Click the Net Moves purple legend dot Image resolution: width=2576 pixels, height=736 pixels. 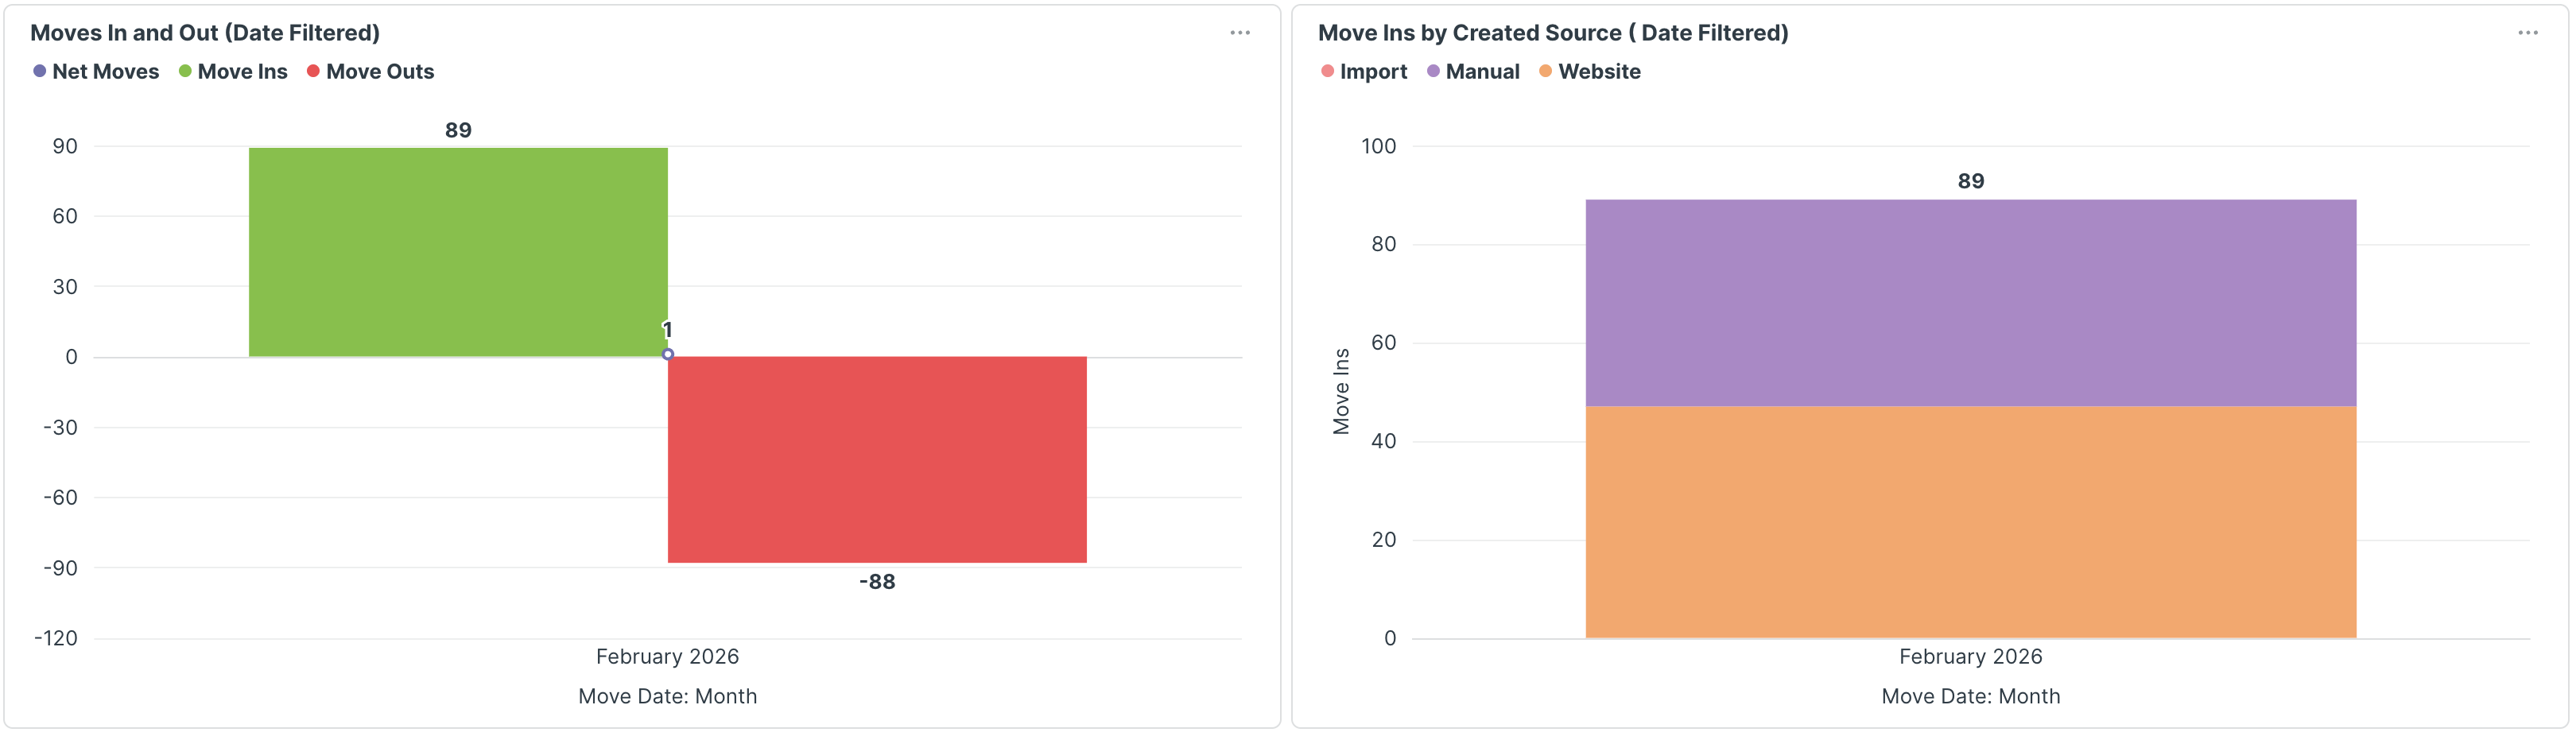40,72
